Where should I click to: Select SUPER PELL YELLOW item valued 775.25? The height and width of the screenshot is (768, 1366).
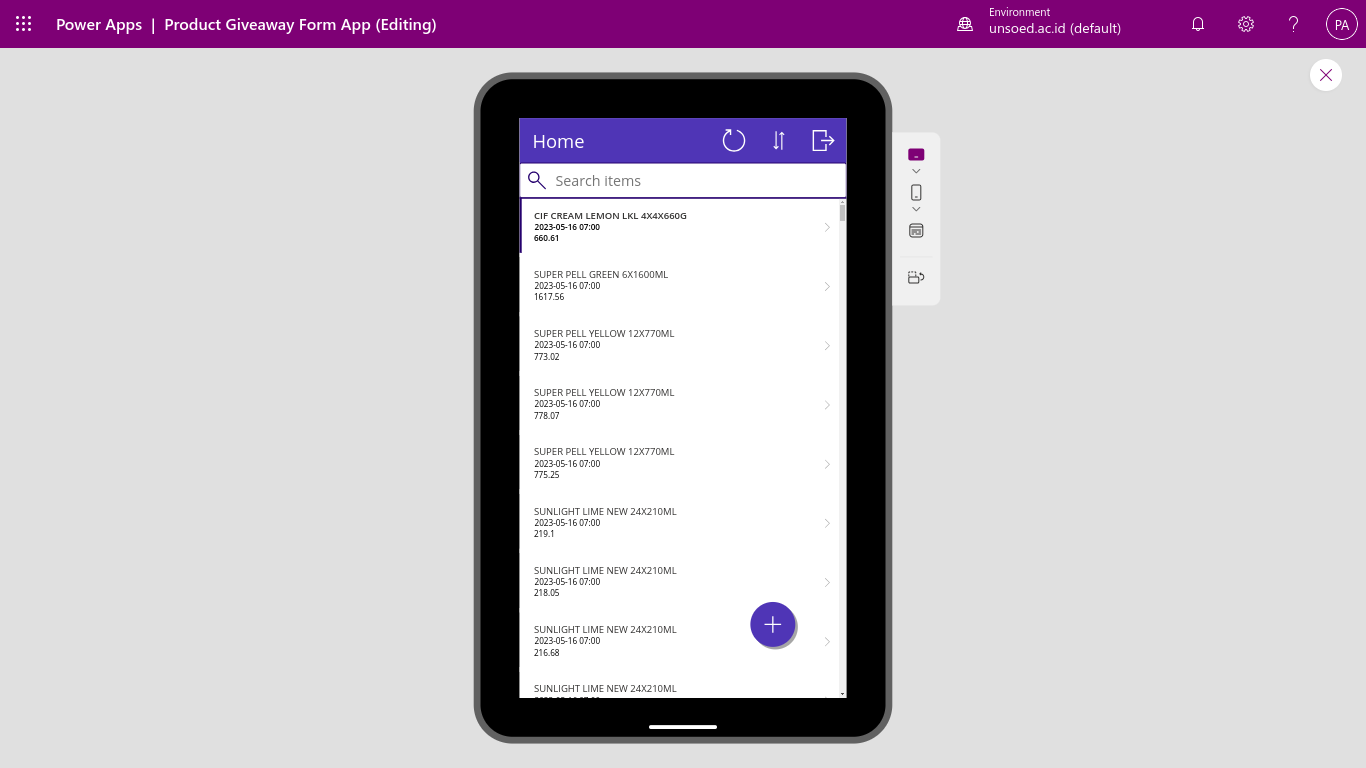pos(679,462)
